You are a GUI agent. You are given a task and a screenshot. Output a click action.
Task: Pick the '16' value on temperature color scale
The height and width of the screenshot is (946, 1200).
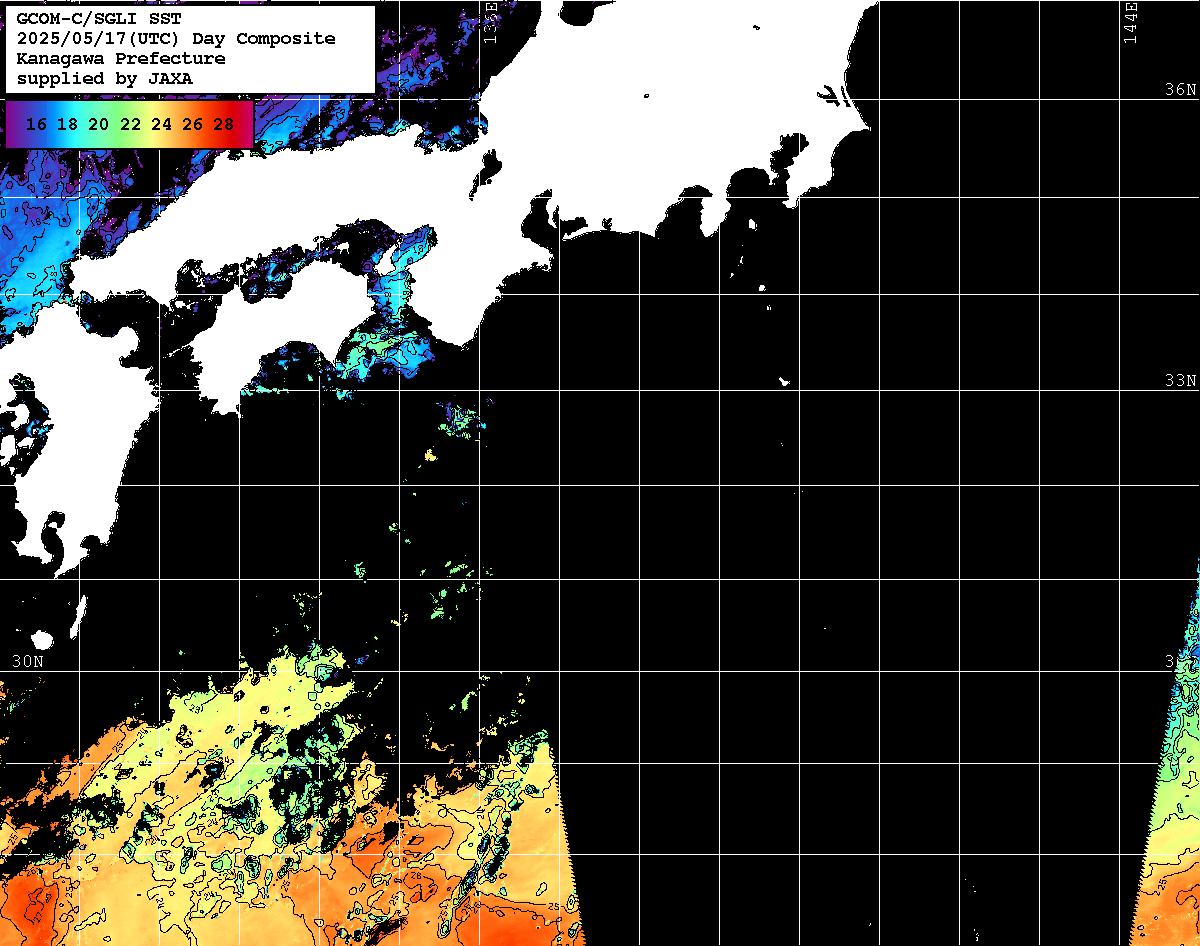point(36,124)
